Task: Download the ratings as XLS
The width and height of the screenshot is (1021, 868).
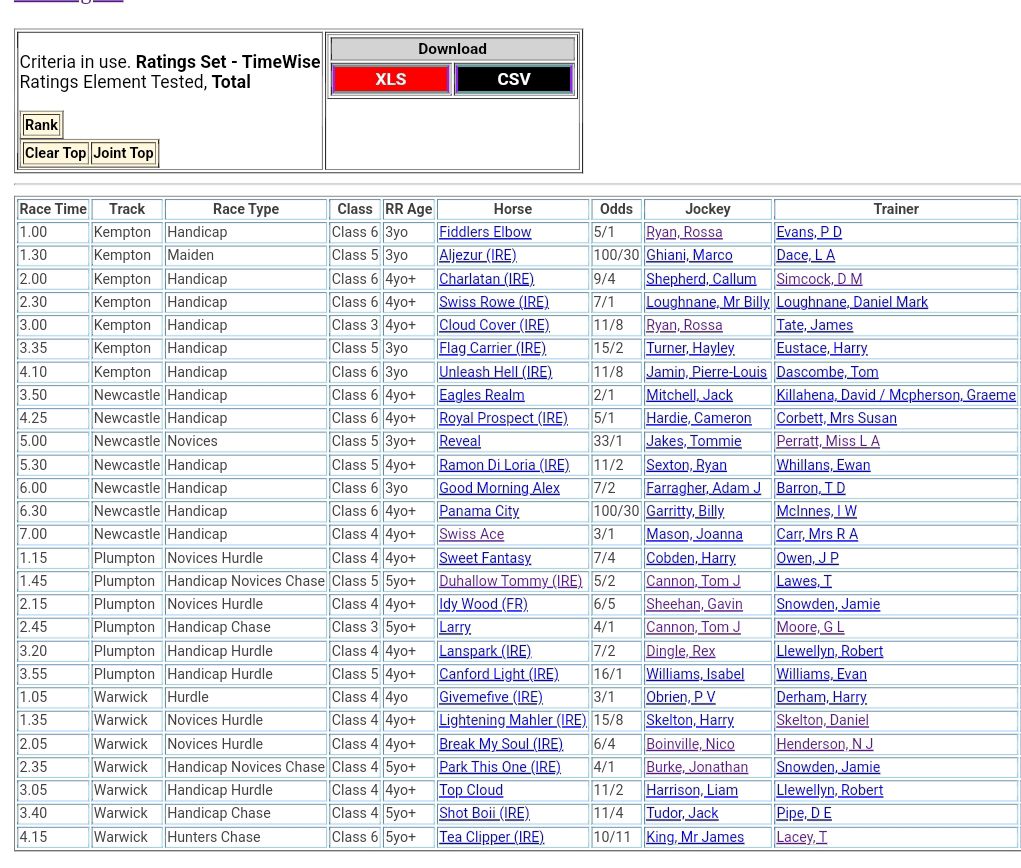Action: [x=390, y=80]
